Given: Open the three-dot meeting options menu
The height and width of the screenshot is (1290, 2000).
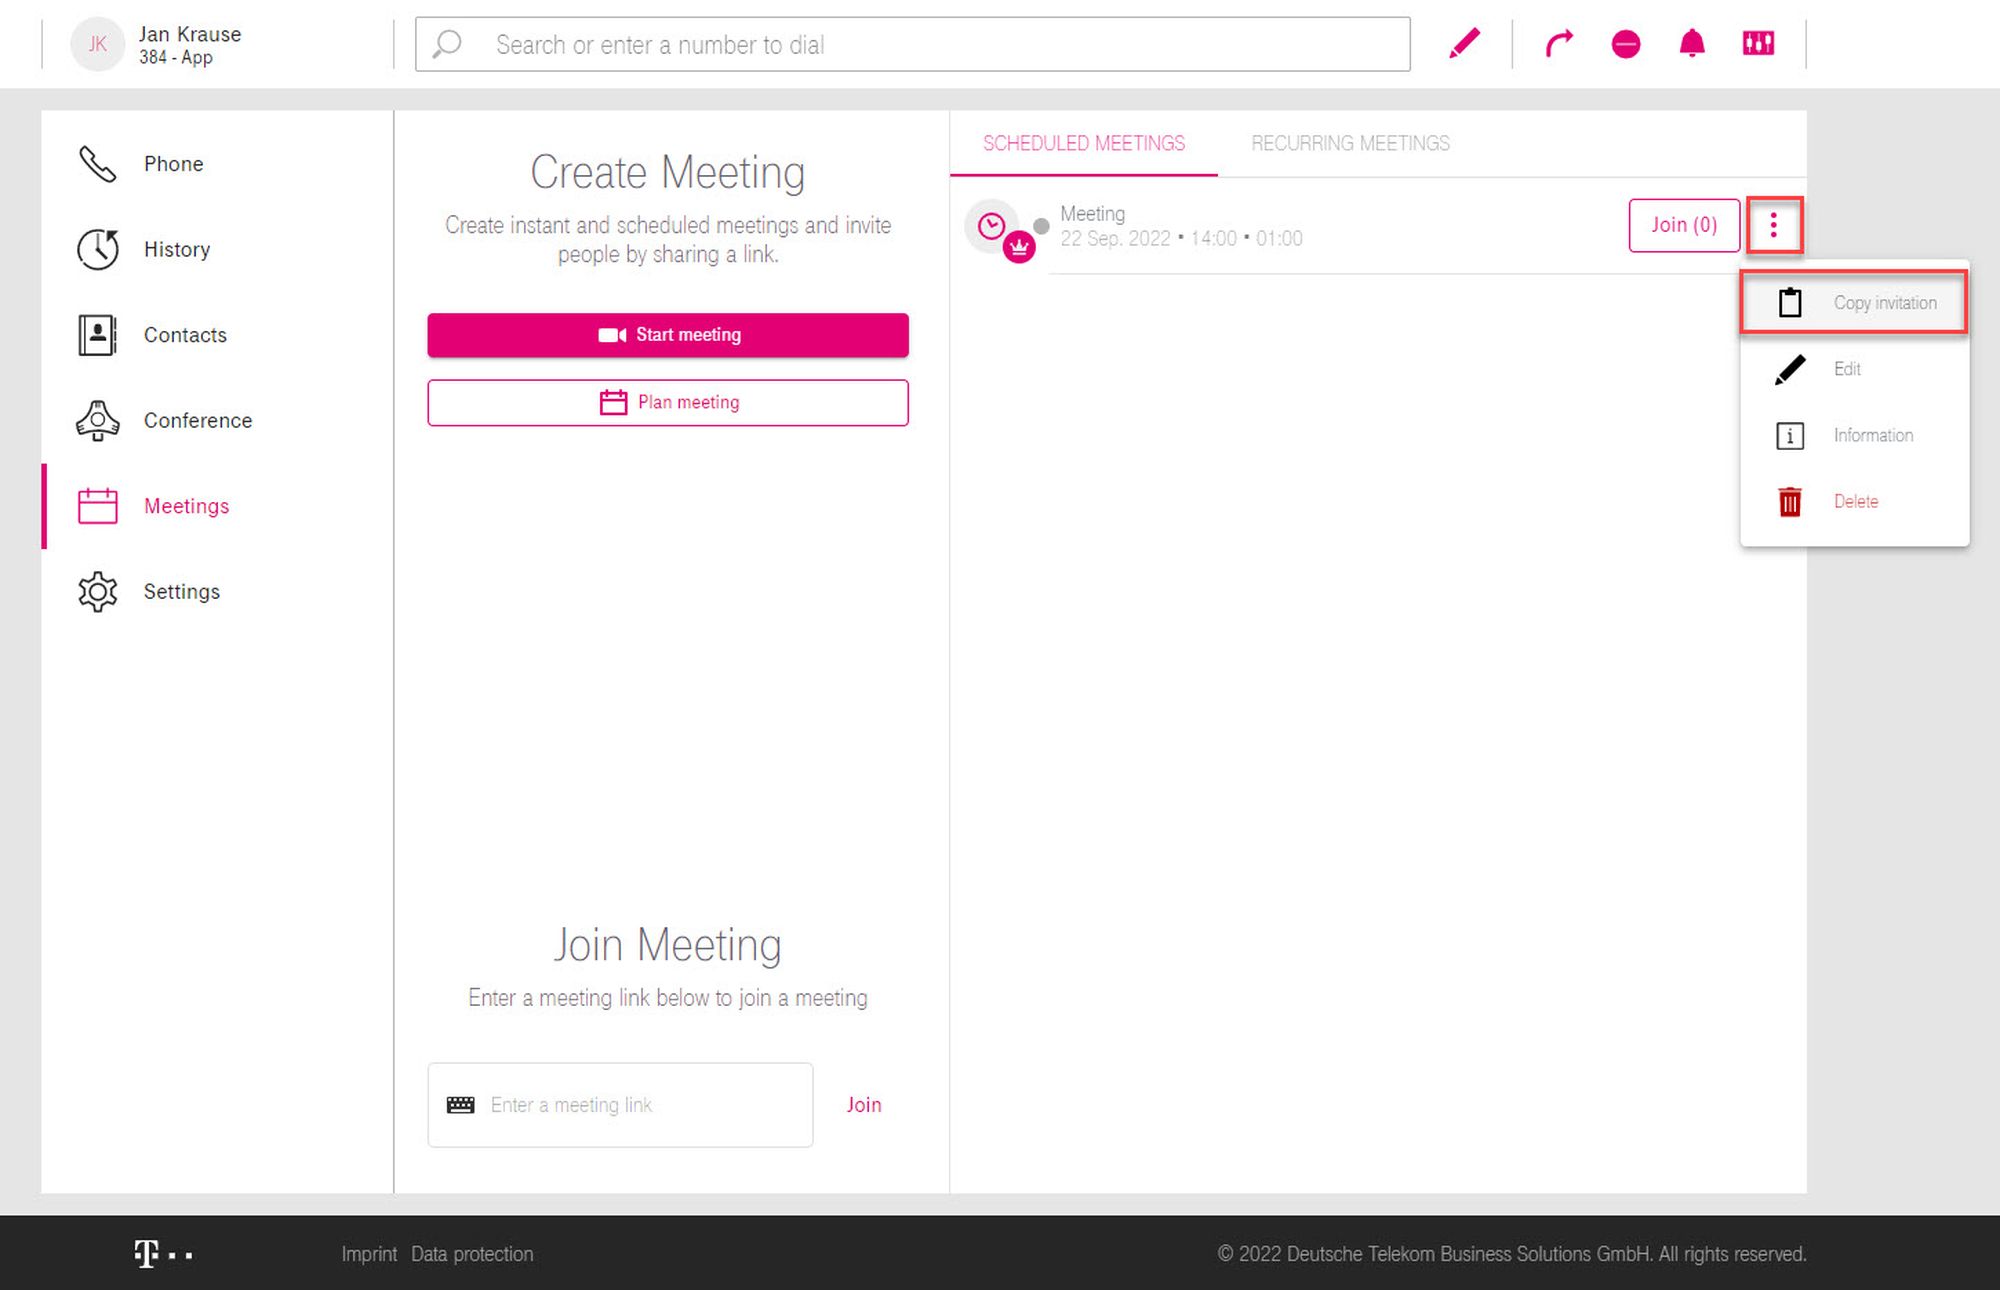Looking at the screenshot, I should [x=1774, y=225].
